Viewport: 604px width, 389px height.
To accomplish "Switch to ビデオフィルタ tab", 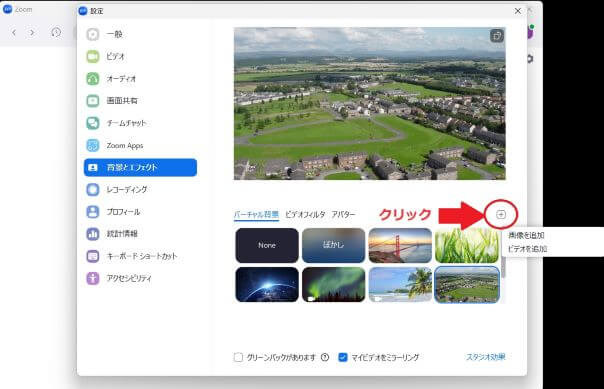I will coord(305,215).
